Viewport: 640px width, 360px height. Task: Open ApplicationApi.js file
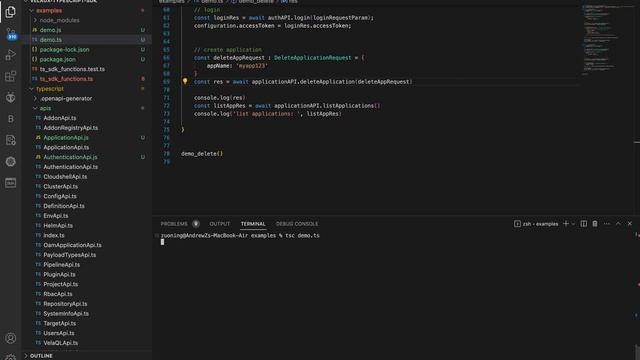66,138
